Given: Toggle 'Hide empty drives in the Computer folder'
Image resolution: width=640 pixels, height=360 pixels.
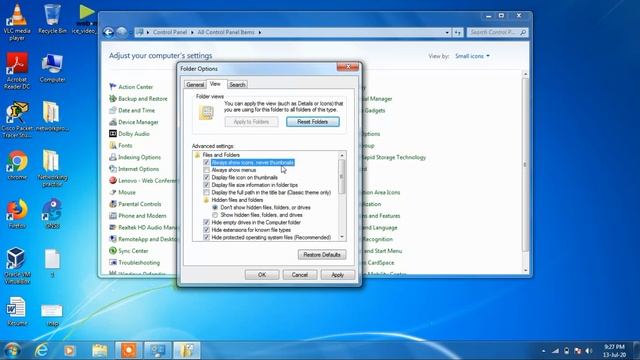Looking at the screenshot, I should [x=207, y=222].
